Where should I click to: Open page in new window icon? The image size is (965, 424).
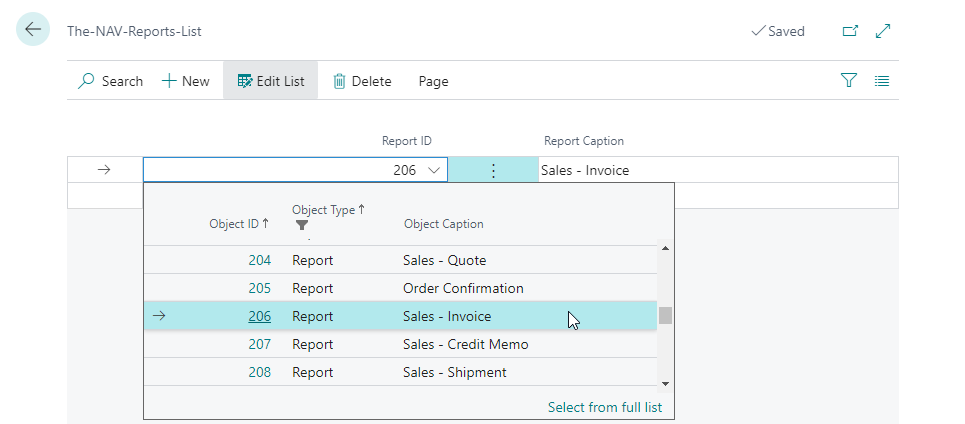click(x=850, y=31)
